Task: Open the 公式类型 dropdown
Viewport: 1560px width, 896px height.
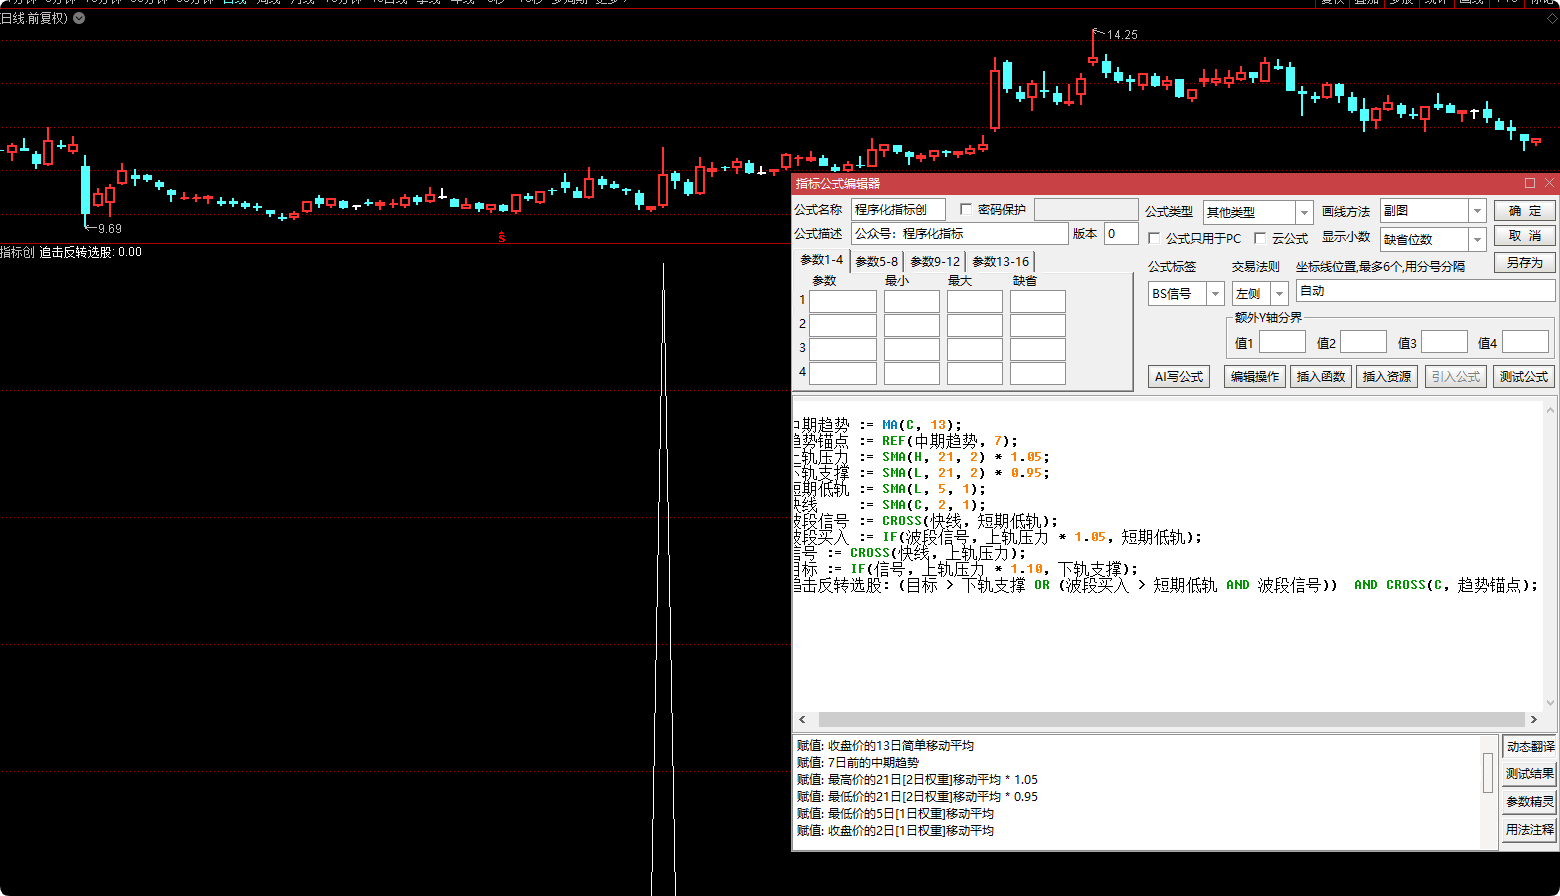Action: pyautogui.click(x=1304, y=212)
